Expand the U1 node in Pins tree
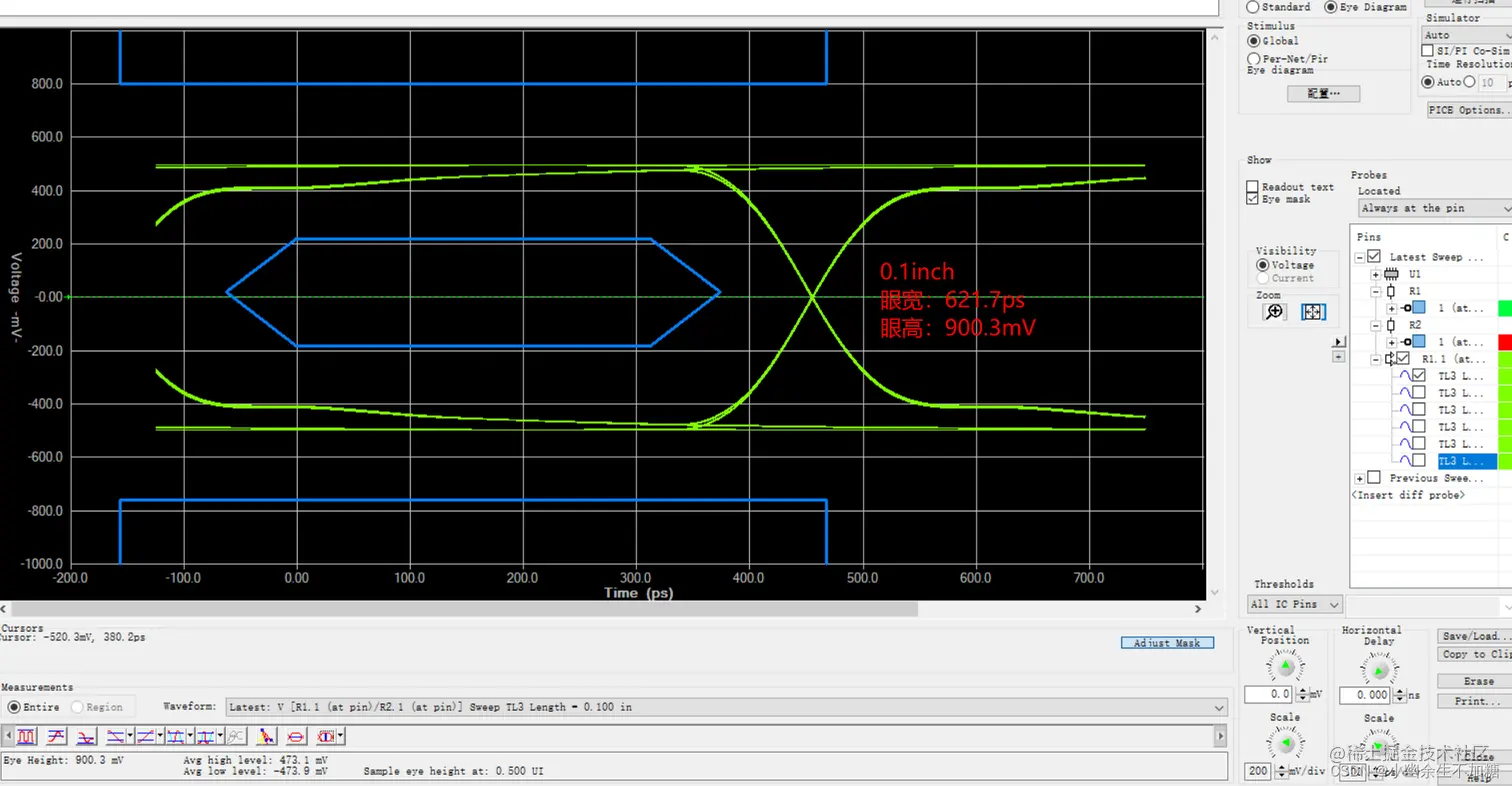The height and width of the screenshot is (786, 1512). (1376, 274)
